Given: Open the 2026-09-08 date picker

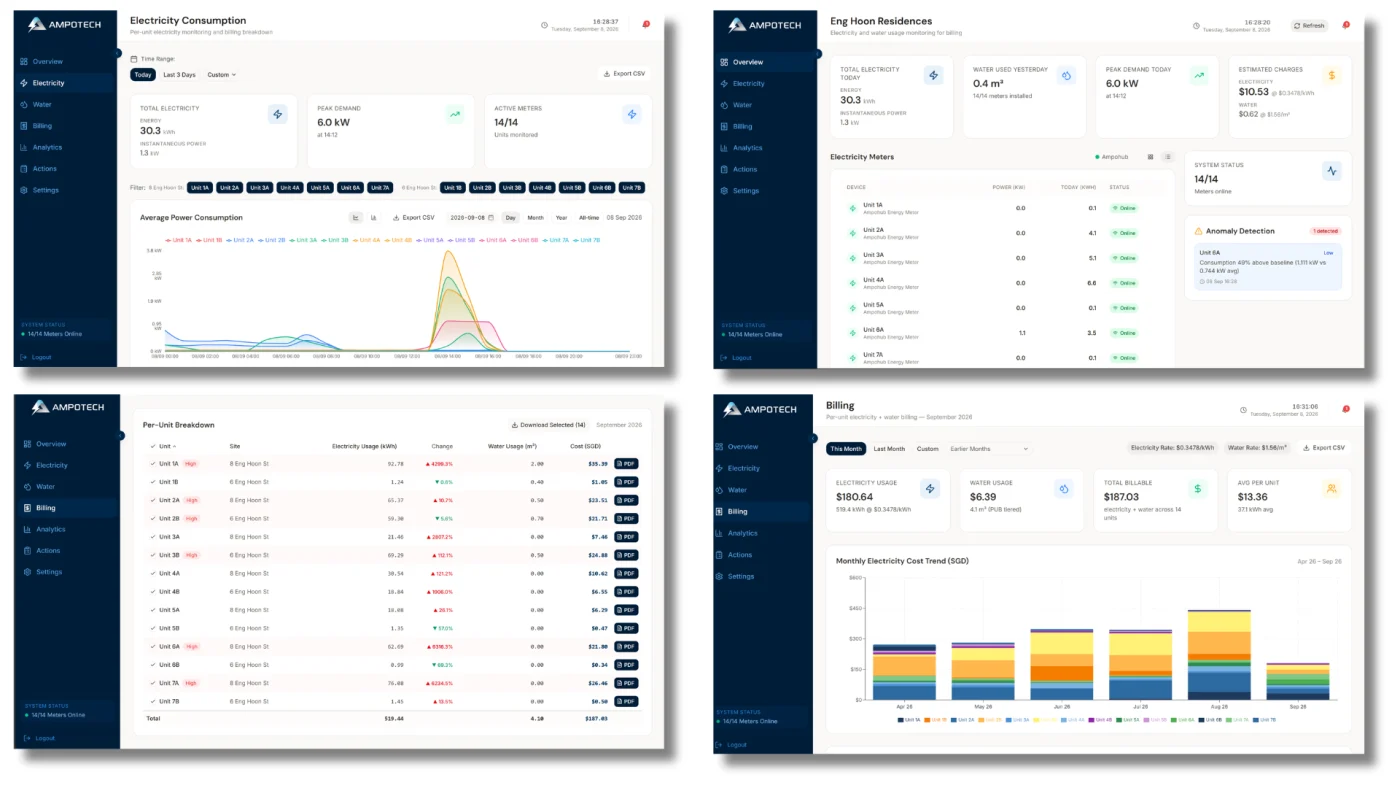Looking at the screenshot, I should tap(470, 217).
